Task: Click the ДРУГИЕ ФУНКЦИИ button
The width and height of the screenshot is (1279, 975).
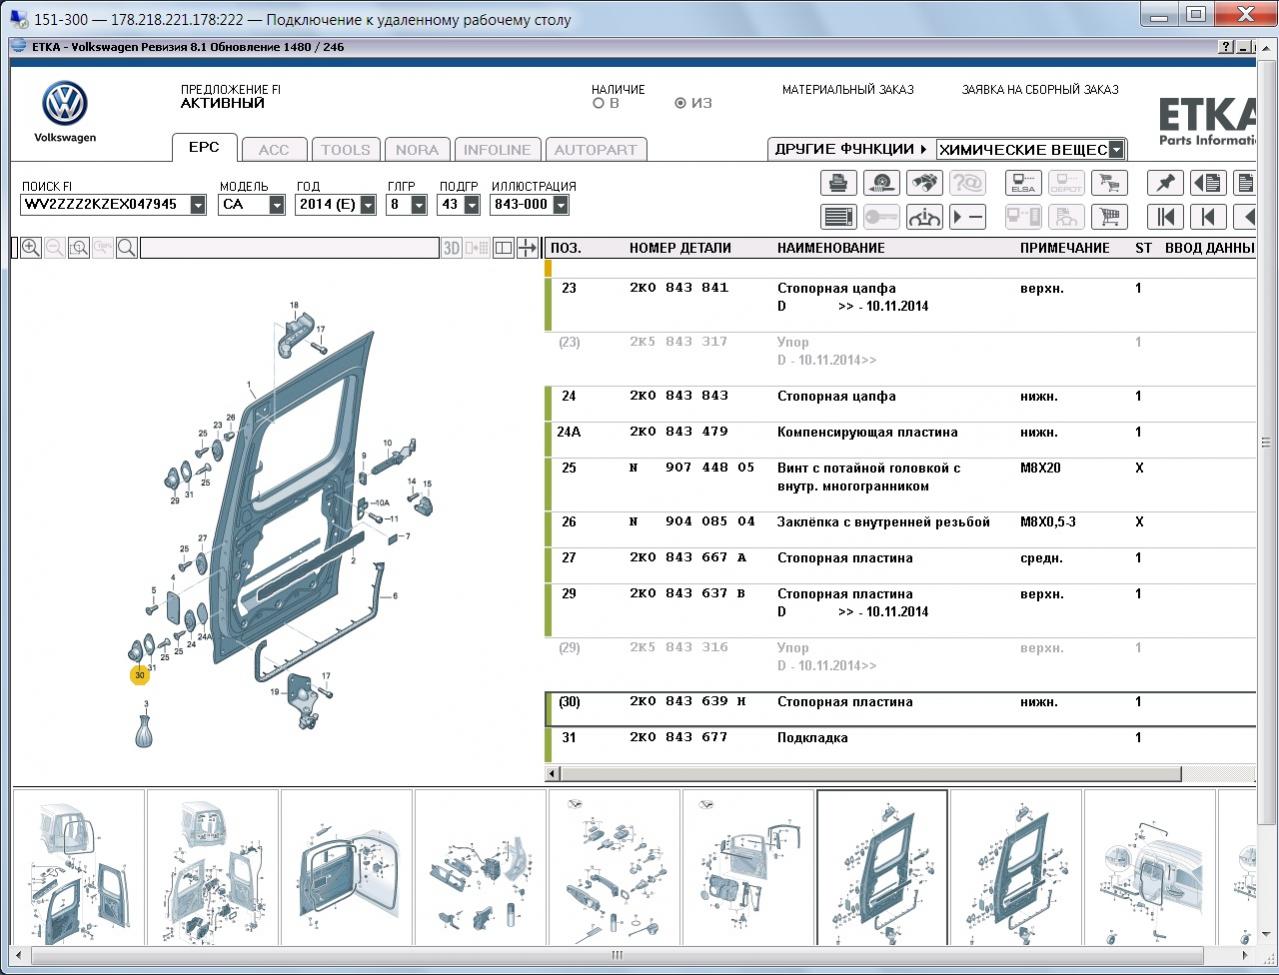Action: click(851, 149)
